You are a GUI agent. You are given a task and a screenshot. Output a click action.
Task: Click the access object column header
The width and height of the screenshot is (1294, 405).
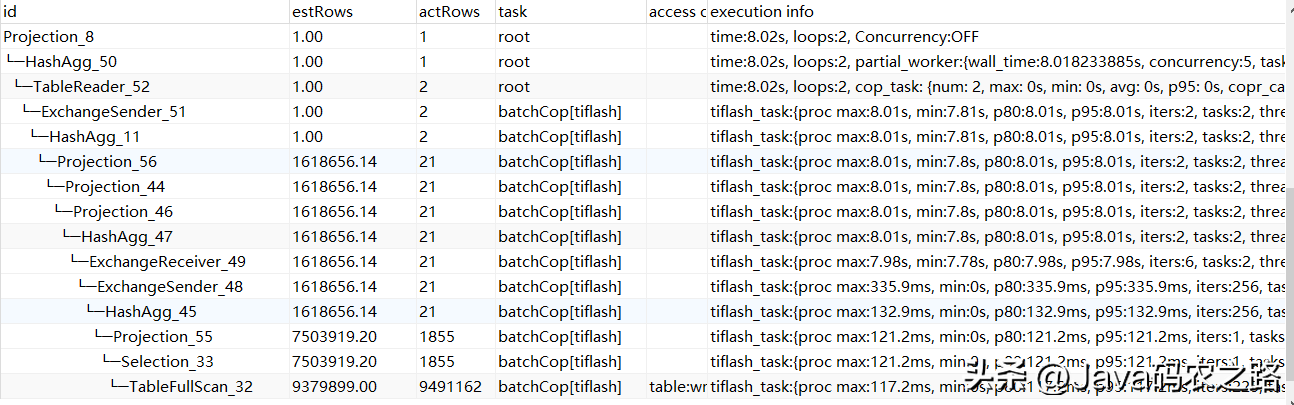click(676, 12)
